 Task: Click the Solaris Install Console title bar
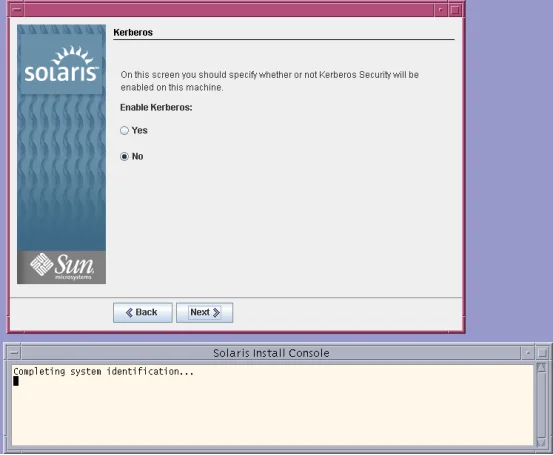[x=271, y=353]
